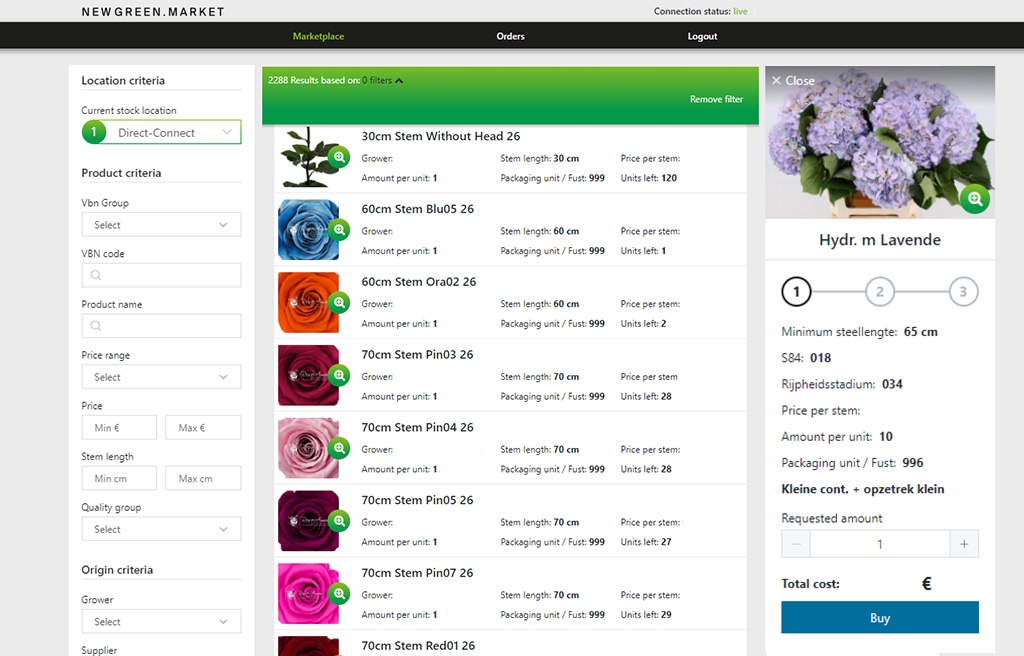Select step 3 in the order stepper

pos(963,291)
